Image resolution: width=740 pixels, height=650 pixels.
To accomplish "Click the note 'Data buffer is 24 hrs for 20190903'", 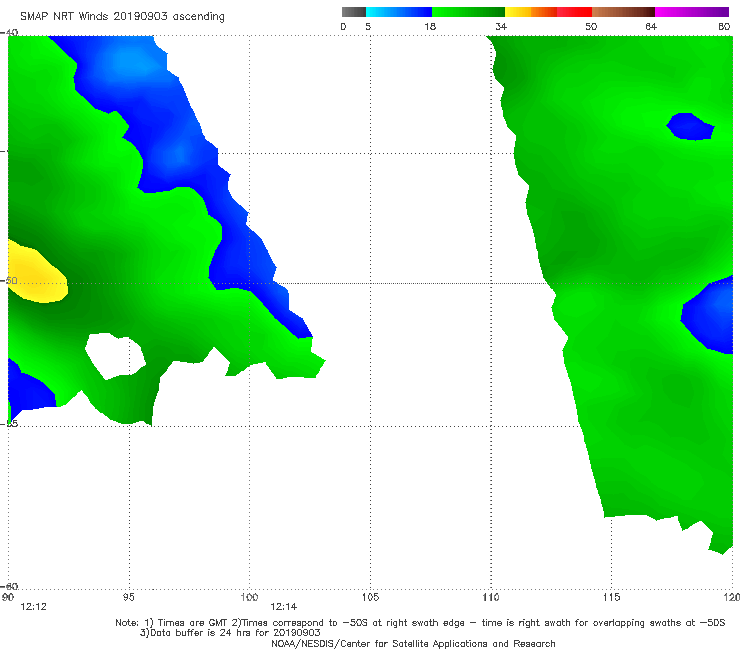I will click(230, 633).
